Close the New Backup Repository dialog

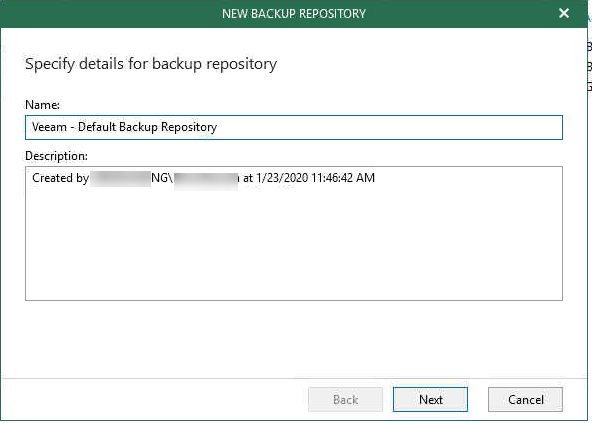pos(564,13)
